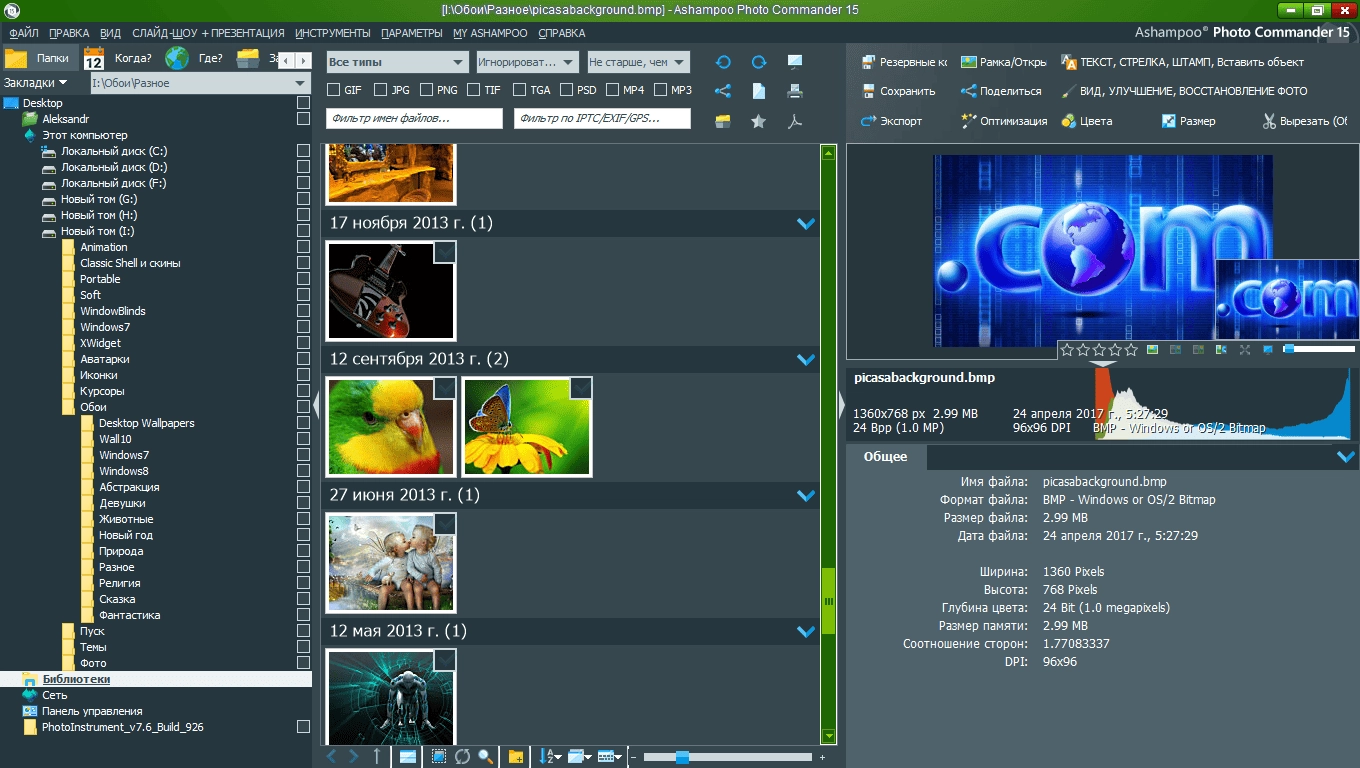Click the printer icon

[795, 91]
